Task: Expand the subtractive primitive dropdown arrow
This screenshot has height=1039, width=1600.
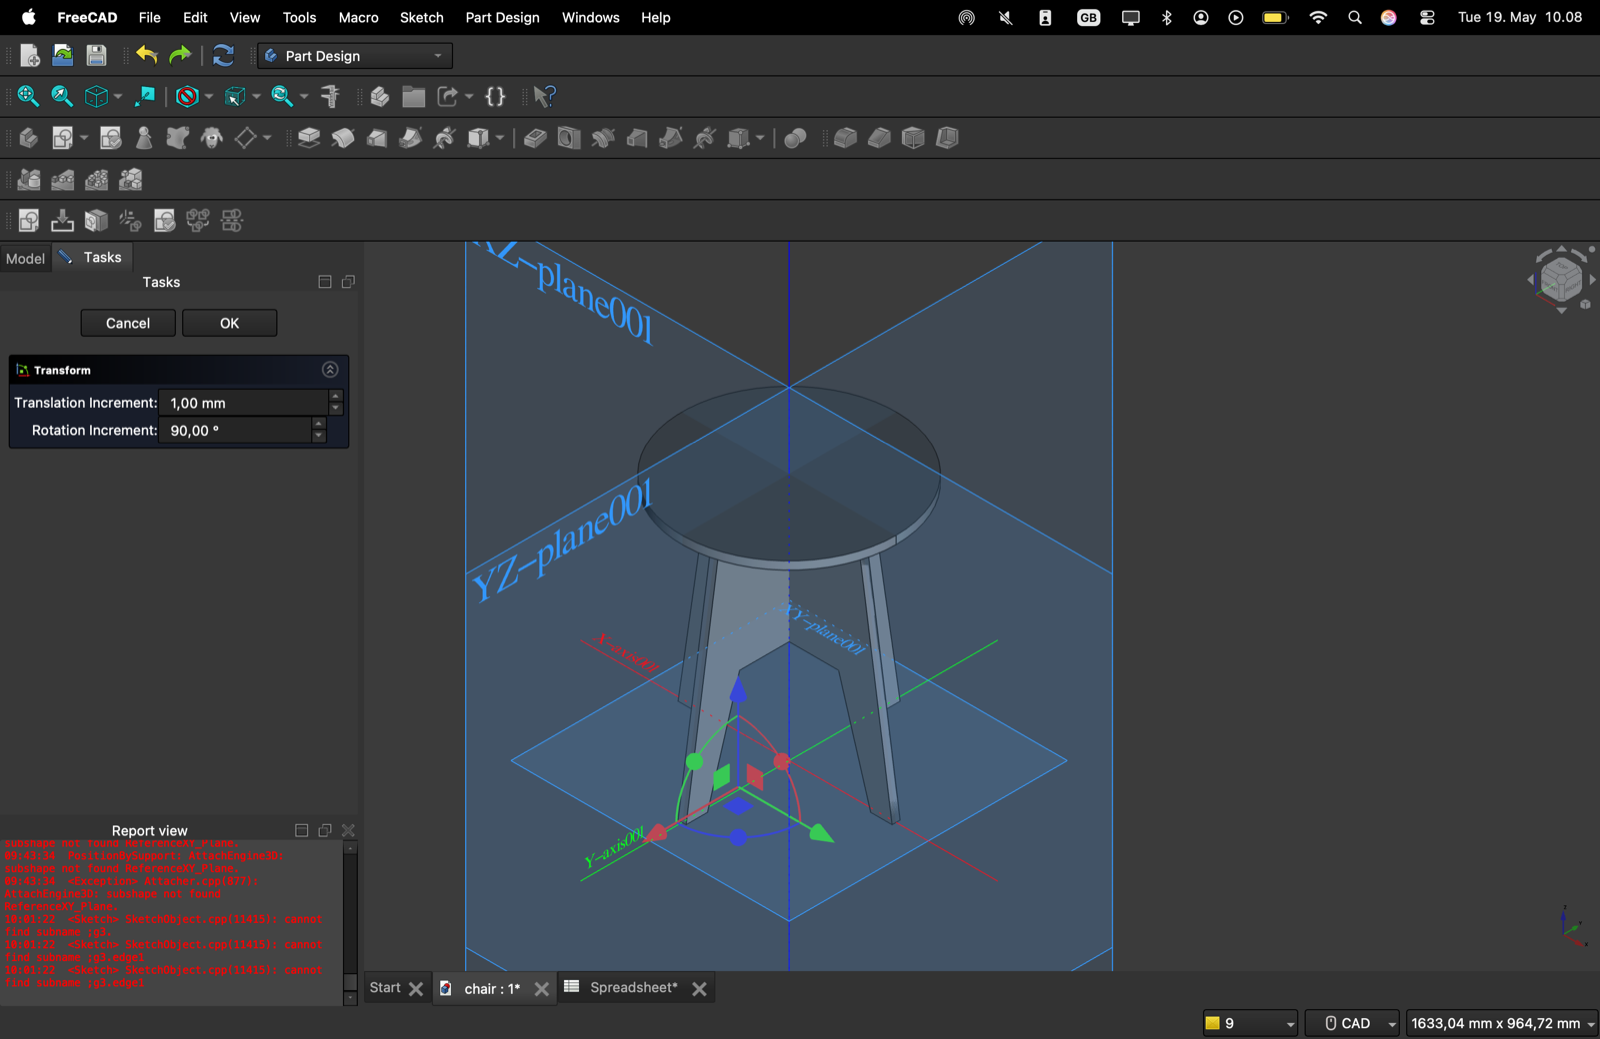Action: point(760,138)
